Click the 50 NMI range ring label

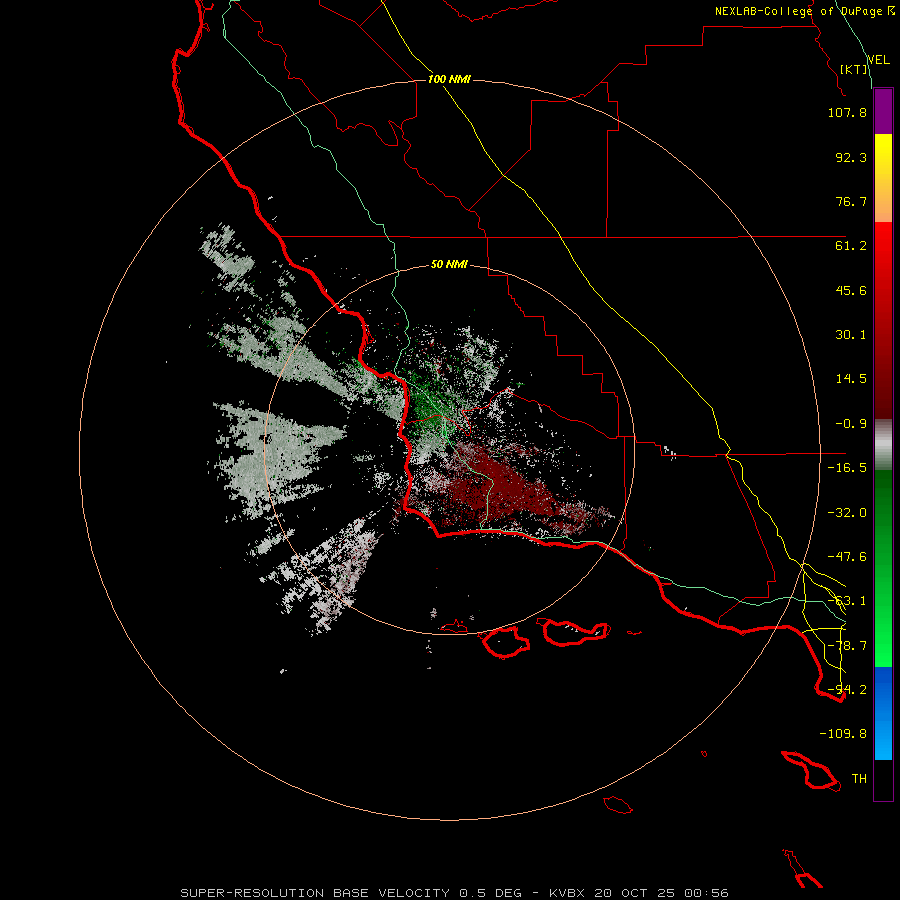pyautogui.click(x=449, y=265)
